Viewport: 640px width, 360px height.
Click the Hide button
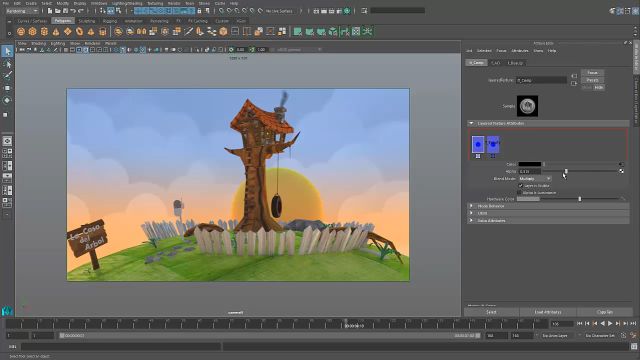click(x=598, y=87)
